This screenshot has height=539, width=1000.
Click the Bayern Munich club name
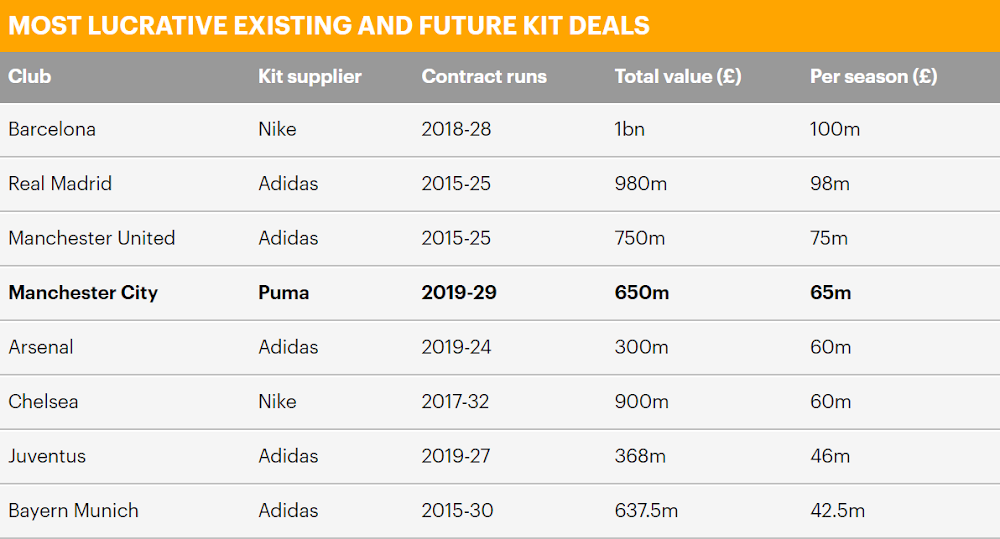74,511
